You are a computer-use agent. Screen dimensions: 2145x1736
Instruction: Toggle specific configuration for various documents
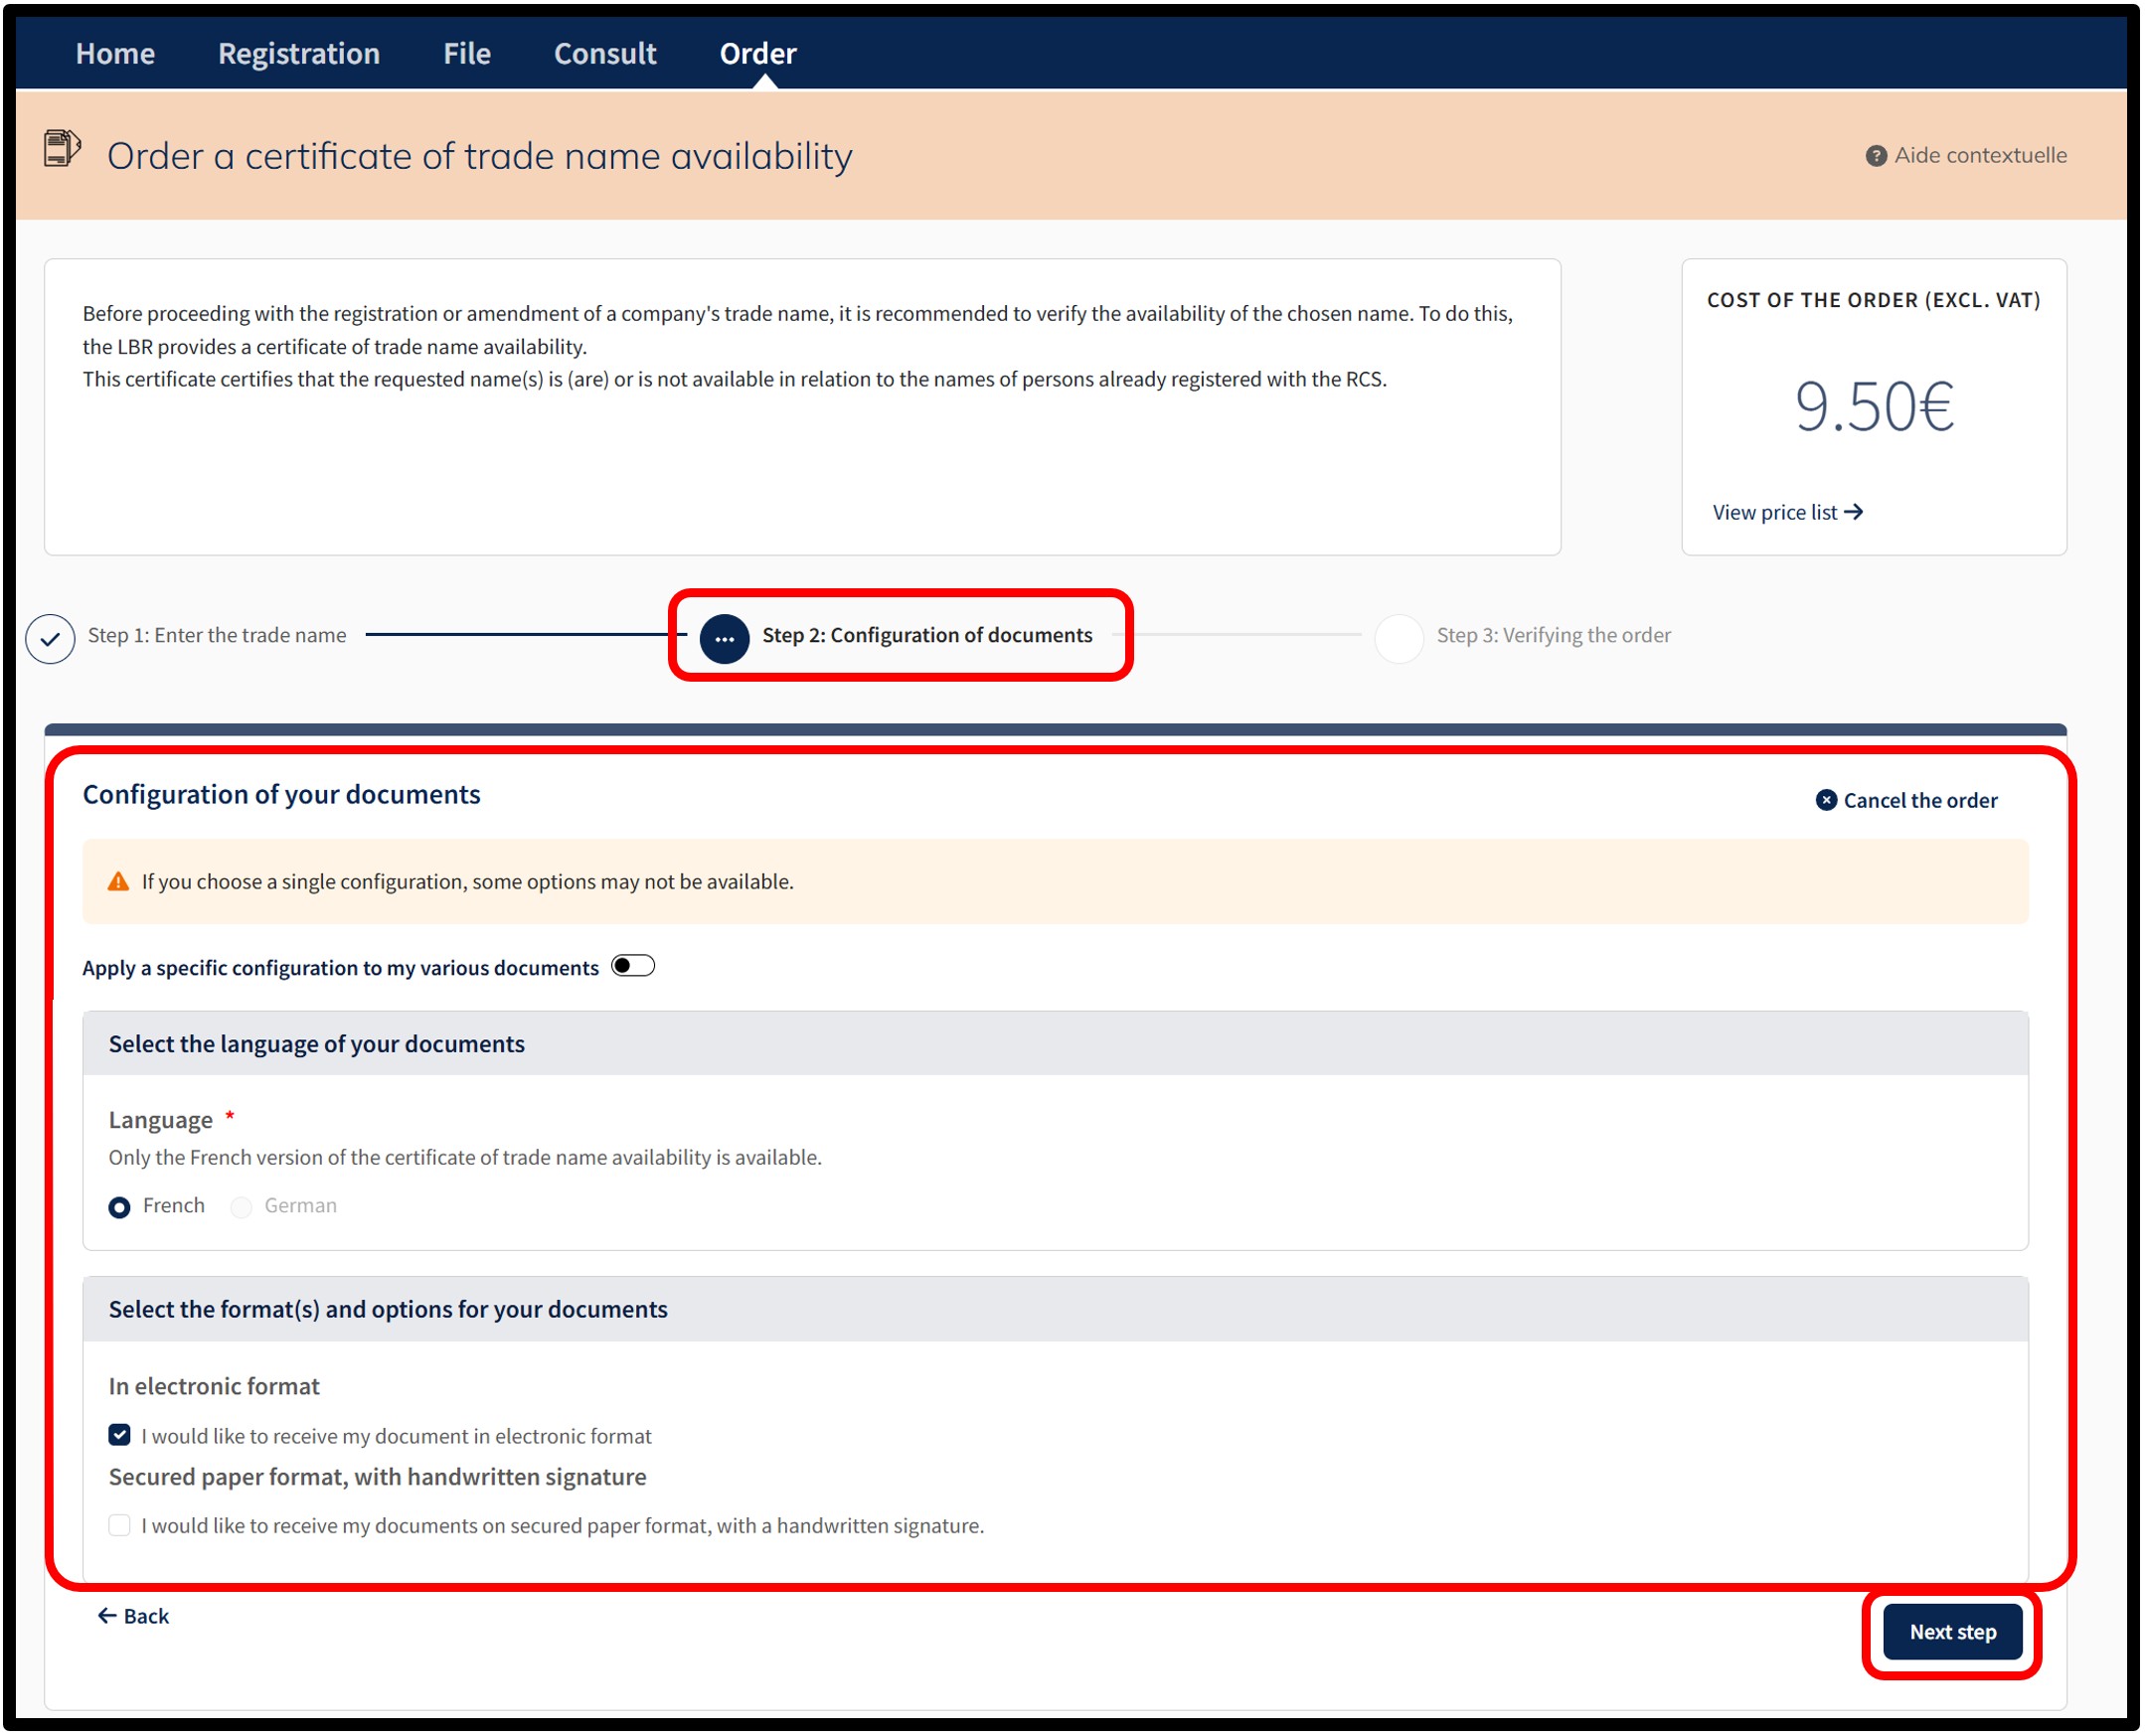click(x=633, y=966)
